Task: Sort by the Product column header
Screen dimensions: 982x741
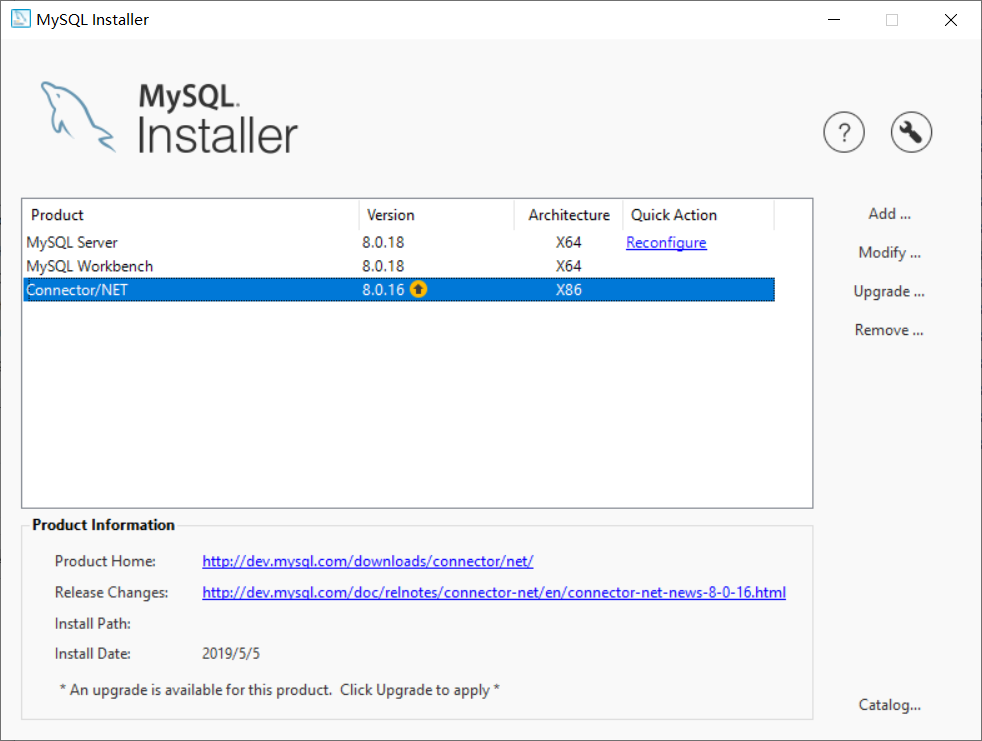Action: click(x=191, y=215)
